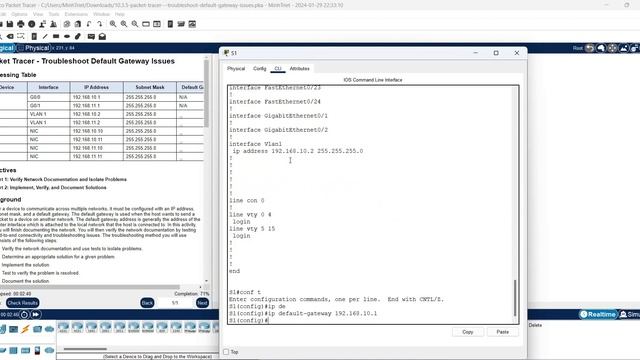Open the Tools menu
This screenshot has width=640, height=360.
click(x=54, y=14)
